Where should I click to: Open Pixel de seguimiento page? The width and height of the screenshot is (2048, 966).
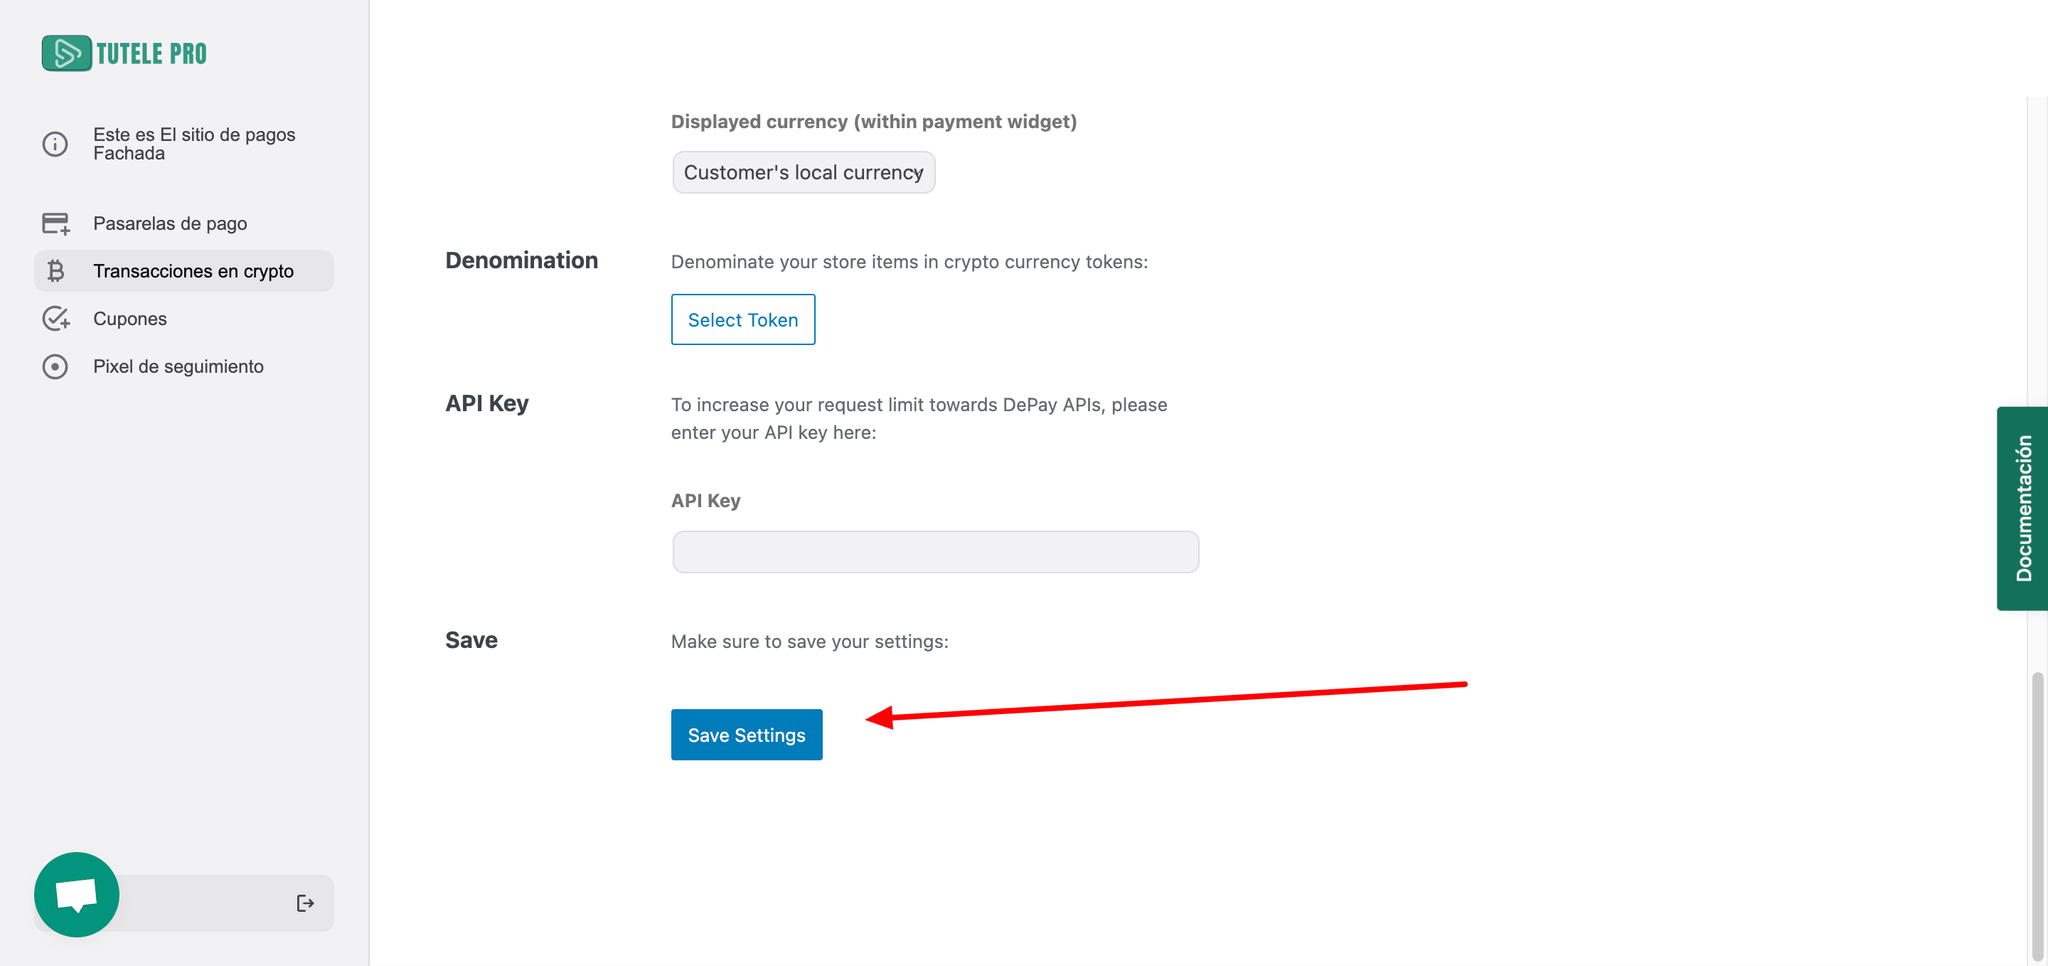tap(178, 367)
